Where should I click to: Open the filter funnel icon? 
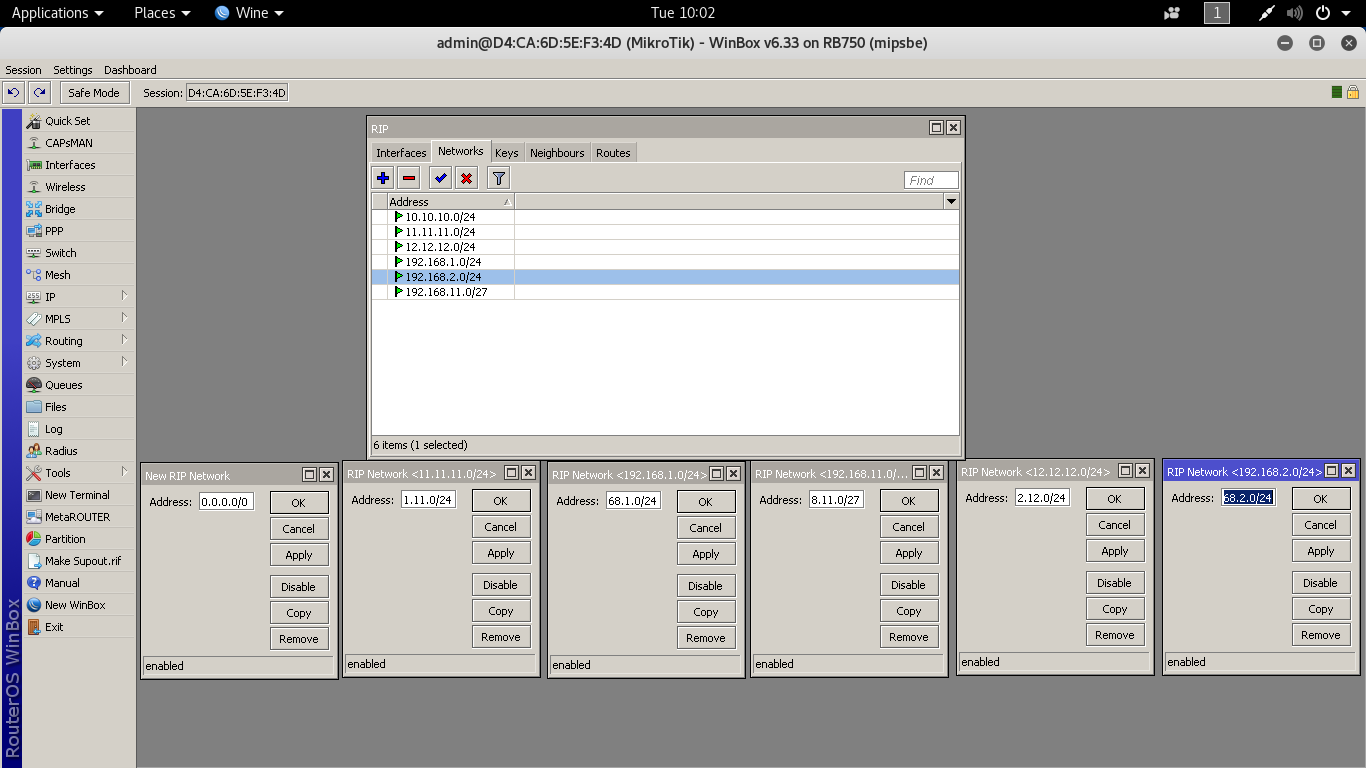tap(497, 177)
